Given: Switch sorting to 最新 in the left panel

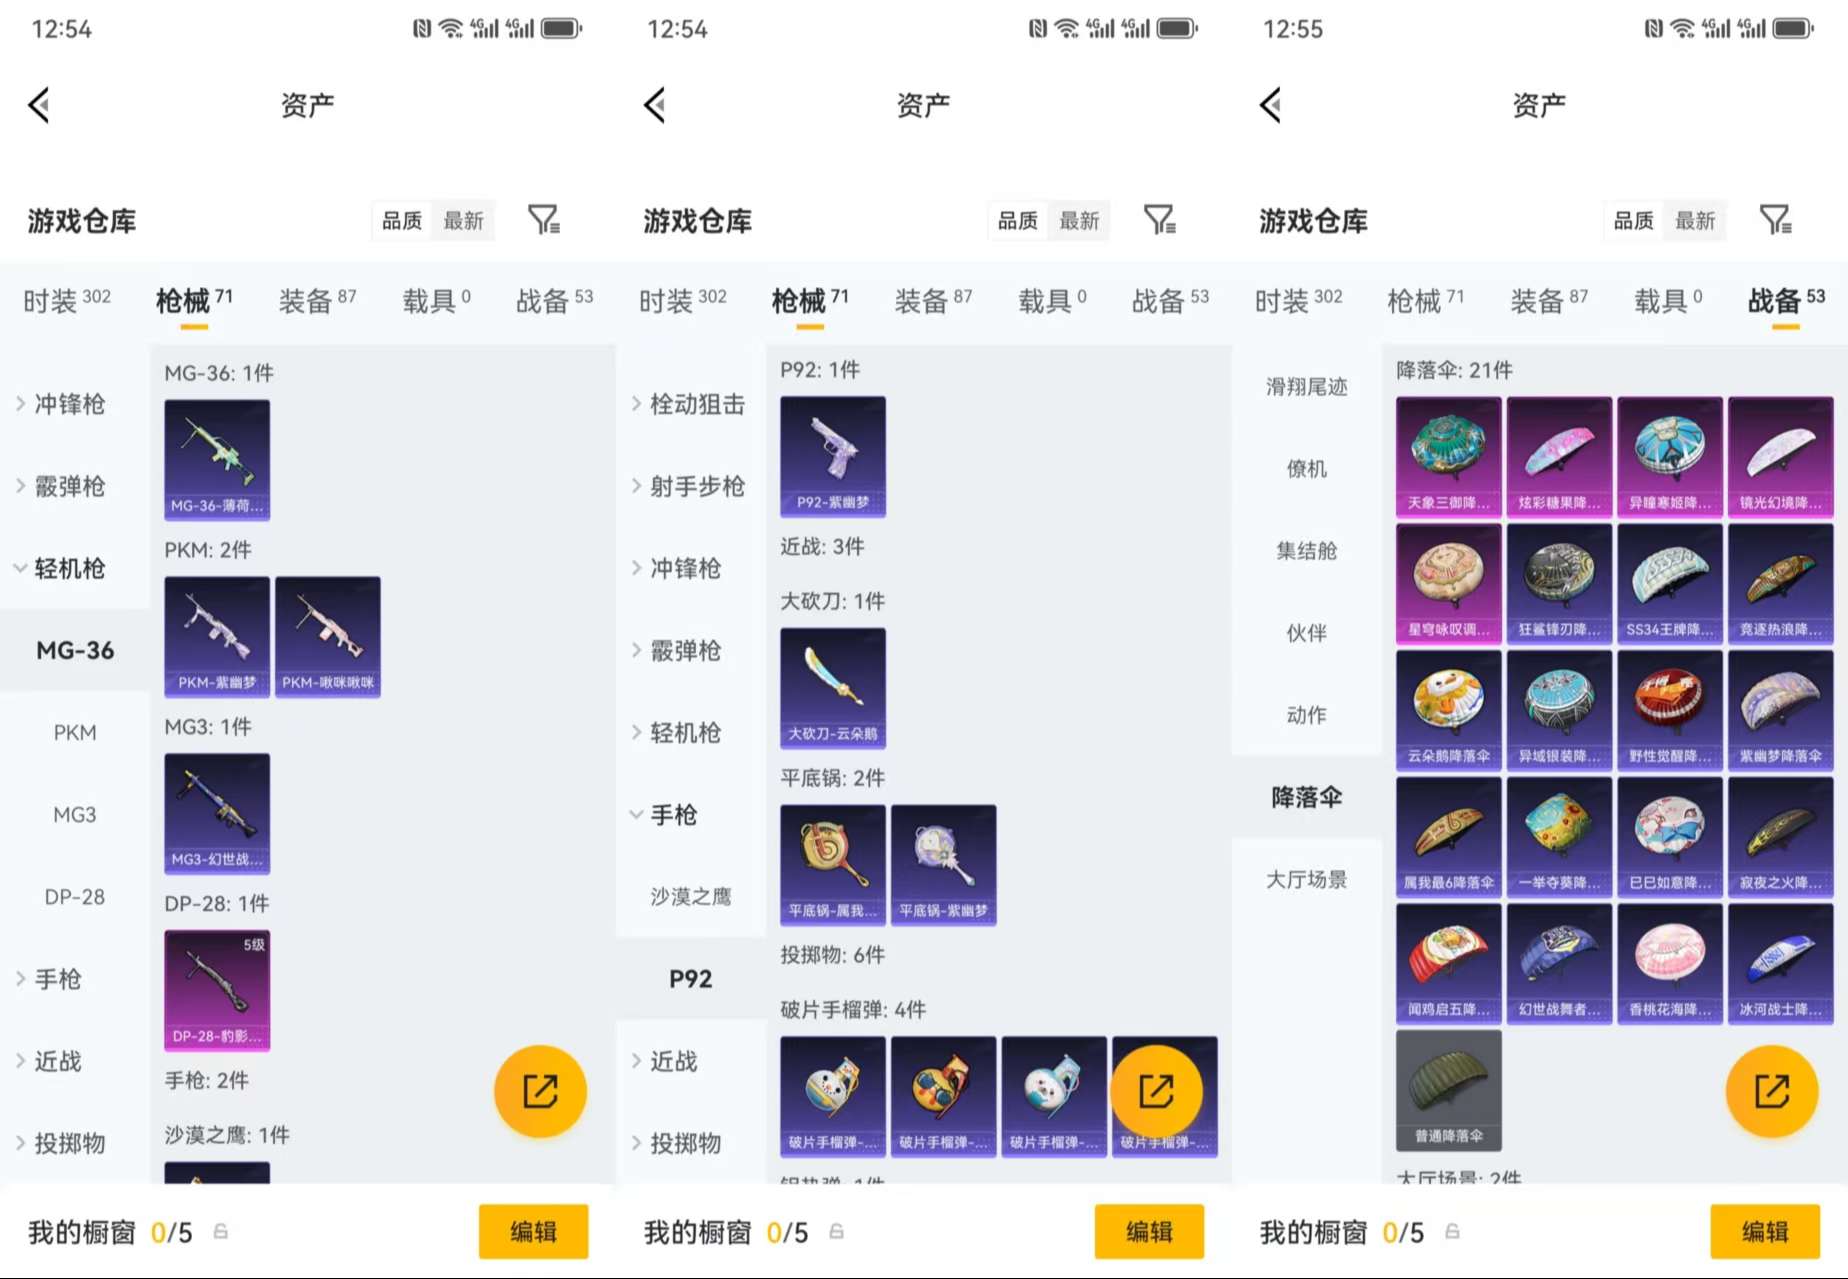Looking at the screenshot, I should point(464,220).
